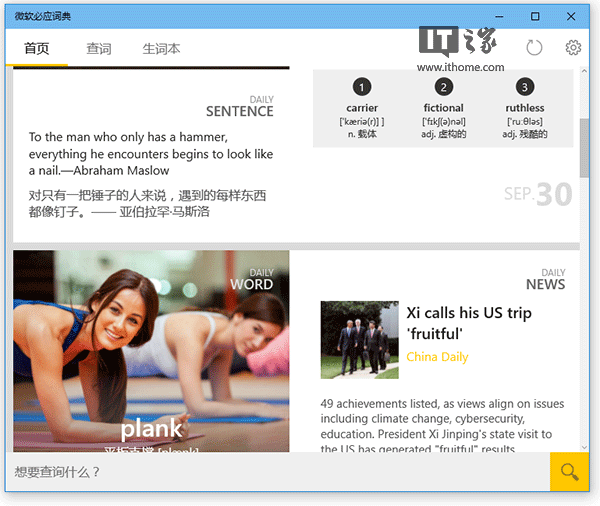Image resolution: width=600 pixels, height=506 pixels.
Task: Go to the 生词本 tab
Action: (161, 48)
